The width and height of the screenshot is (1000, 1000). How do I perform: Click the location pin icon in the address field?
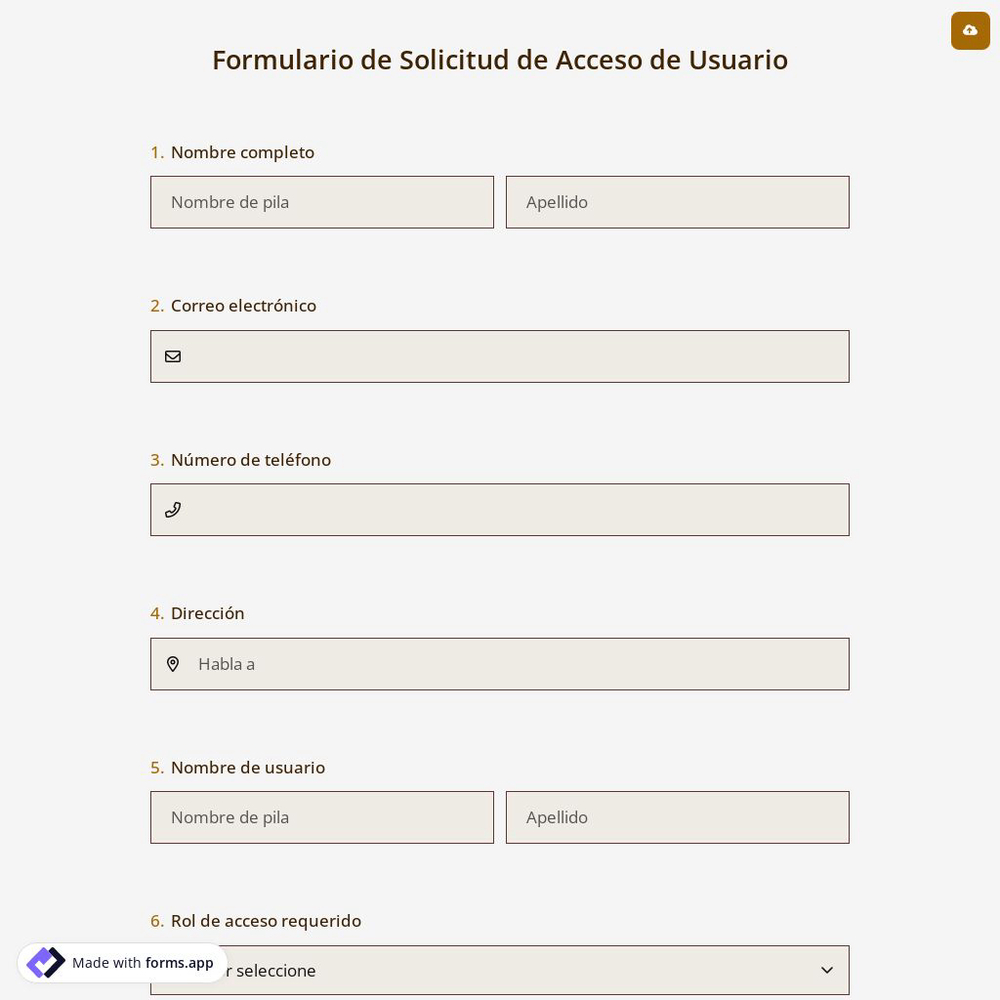pyautogui.click(x=173, y=664)
